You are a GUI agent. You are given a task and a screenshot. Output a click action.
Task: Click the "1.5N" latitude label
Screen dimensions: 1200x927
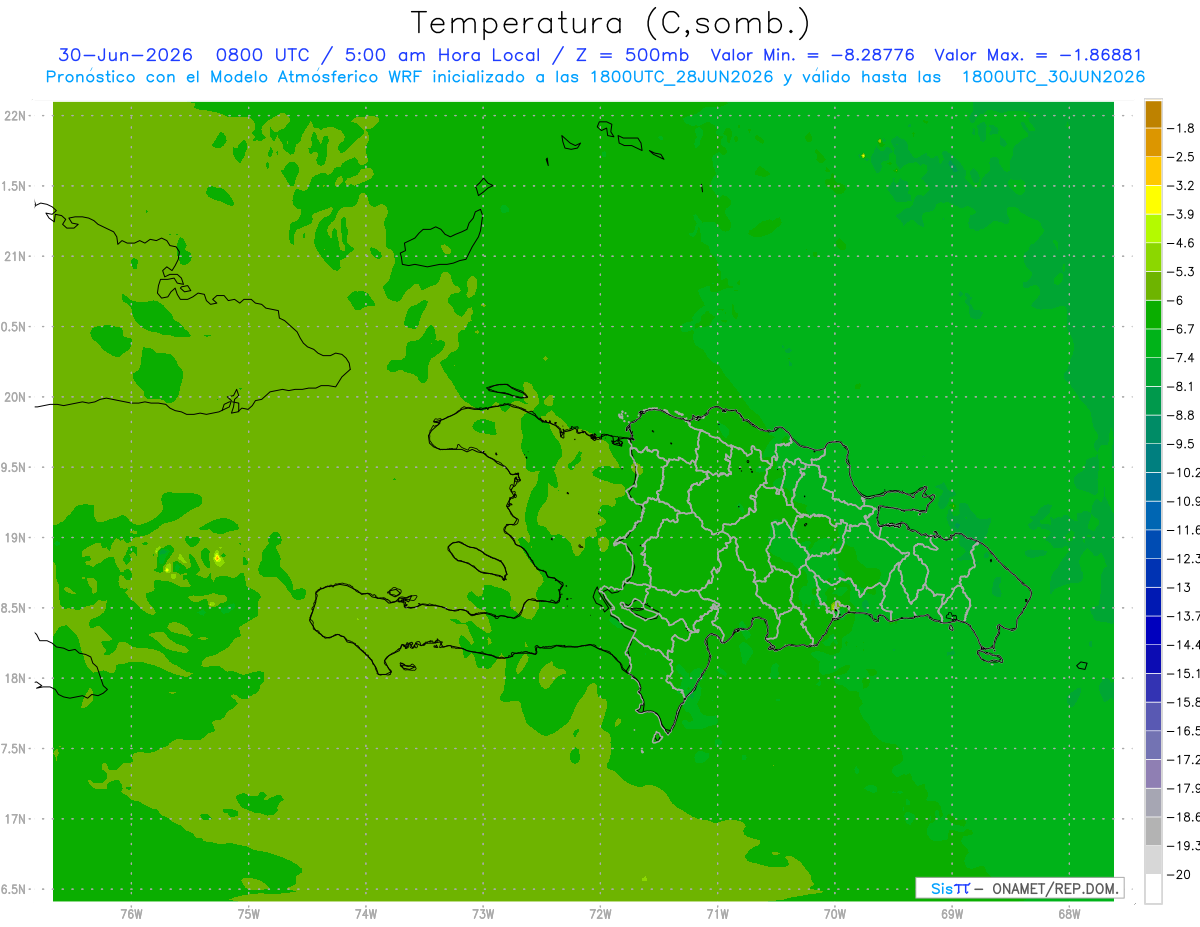[14, 186]
